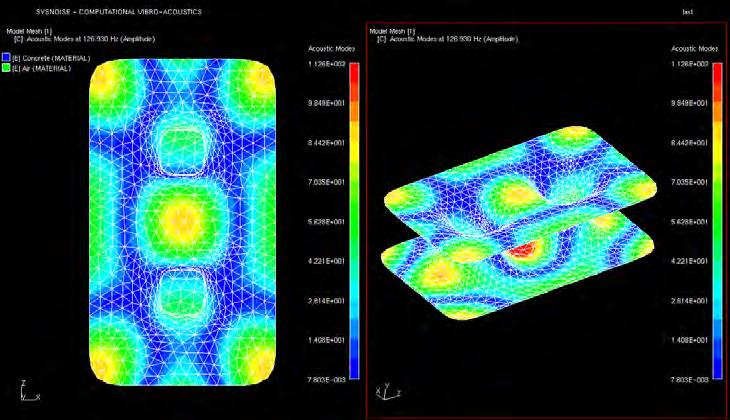Screen dimensions: 730x420
Task: Click the right viewport's 'Model Mesh [1]' label
Action: point(392,31)
